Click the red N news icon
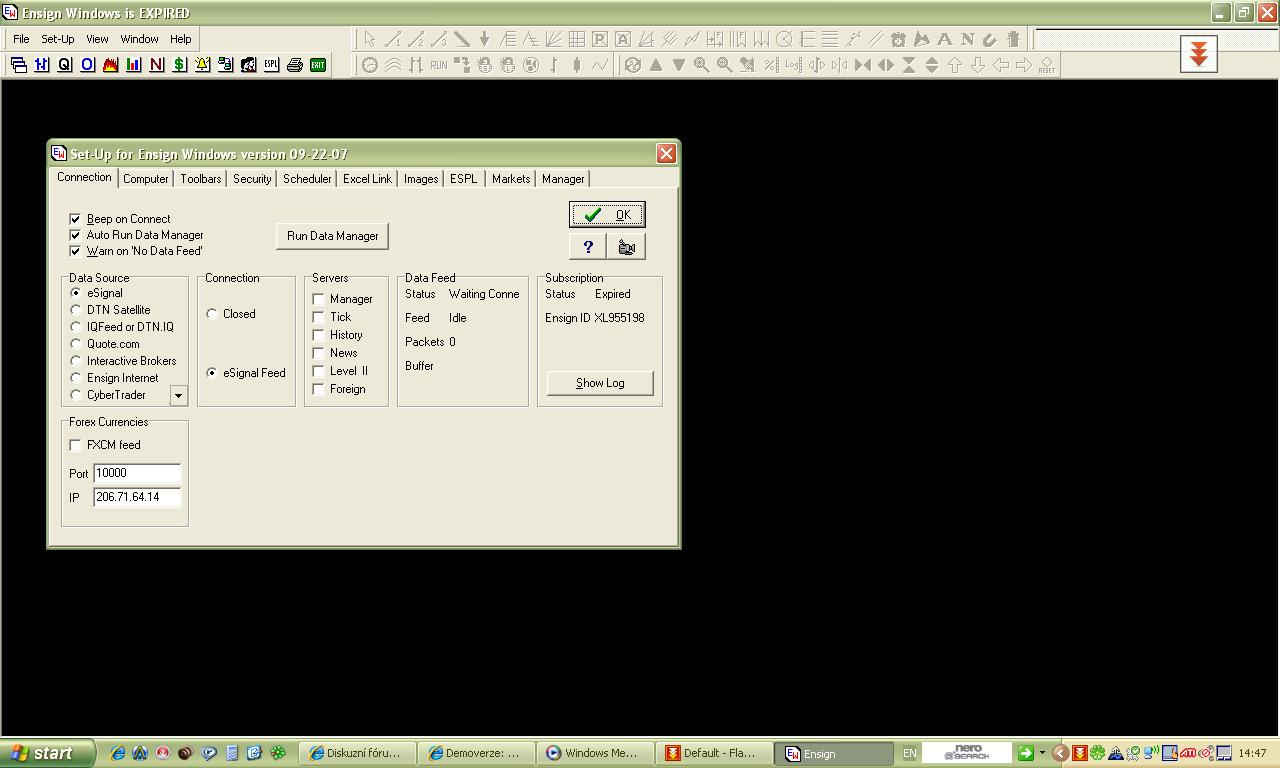The height and width of the screenshot is (768, 1280). [156, 65]
